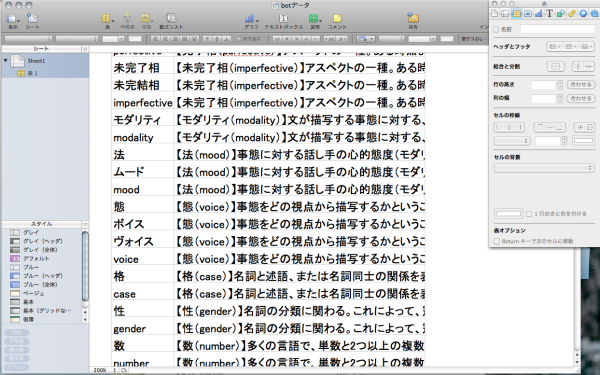Toggle the 折り返す wrap checkbox in format bar
Image resolution: width=600 pixels, height=375 pixels.
239,39
